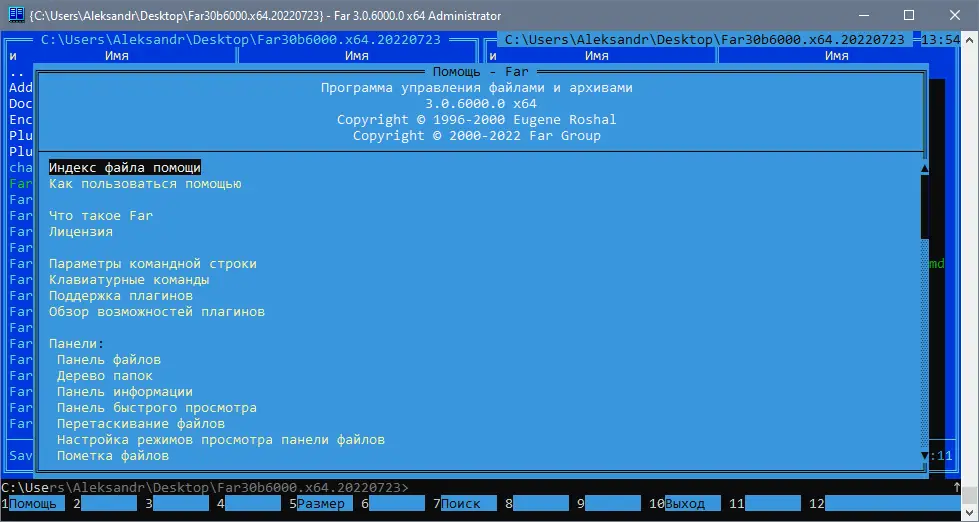The height and width of the screenshot is (522, 979).
Task: Maximize the Far window
Action: (x=909, y=15)
